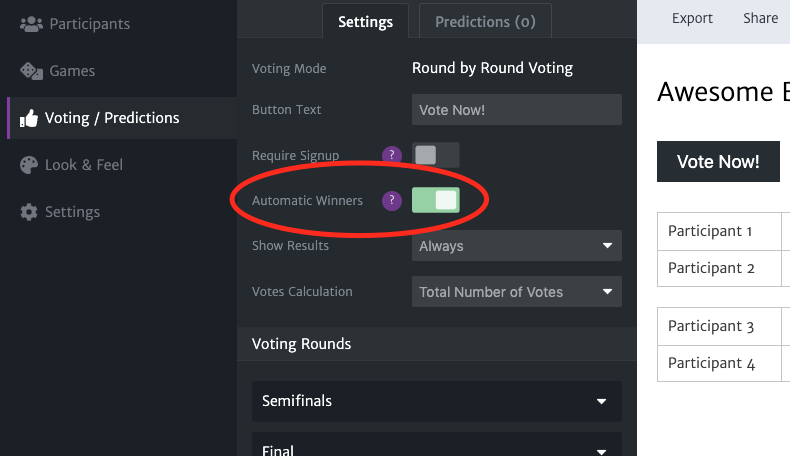The height and width of the screenshot is (456, 790).
Task: Click the Participants people icon in sidebar
Action: (x=31, y=24)
